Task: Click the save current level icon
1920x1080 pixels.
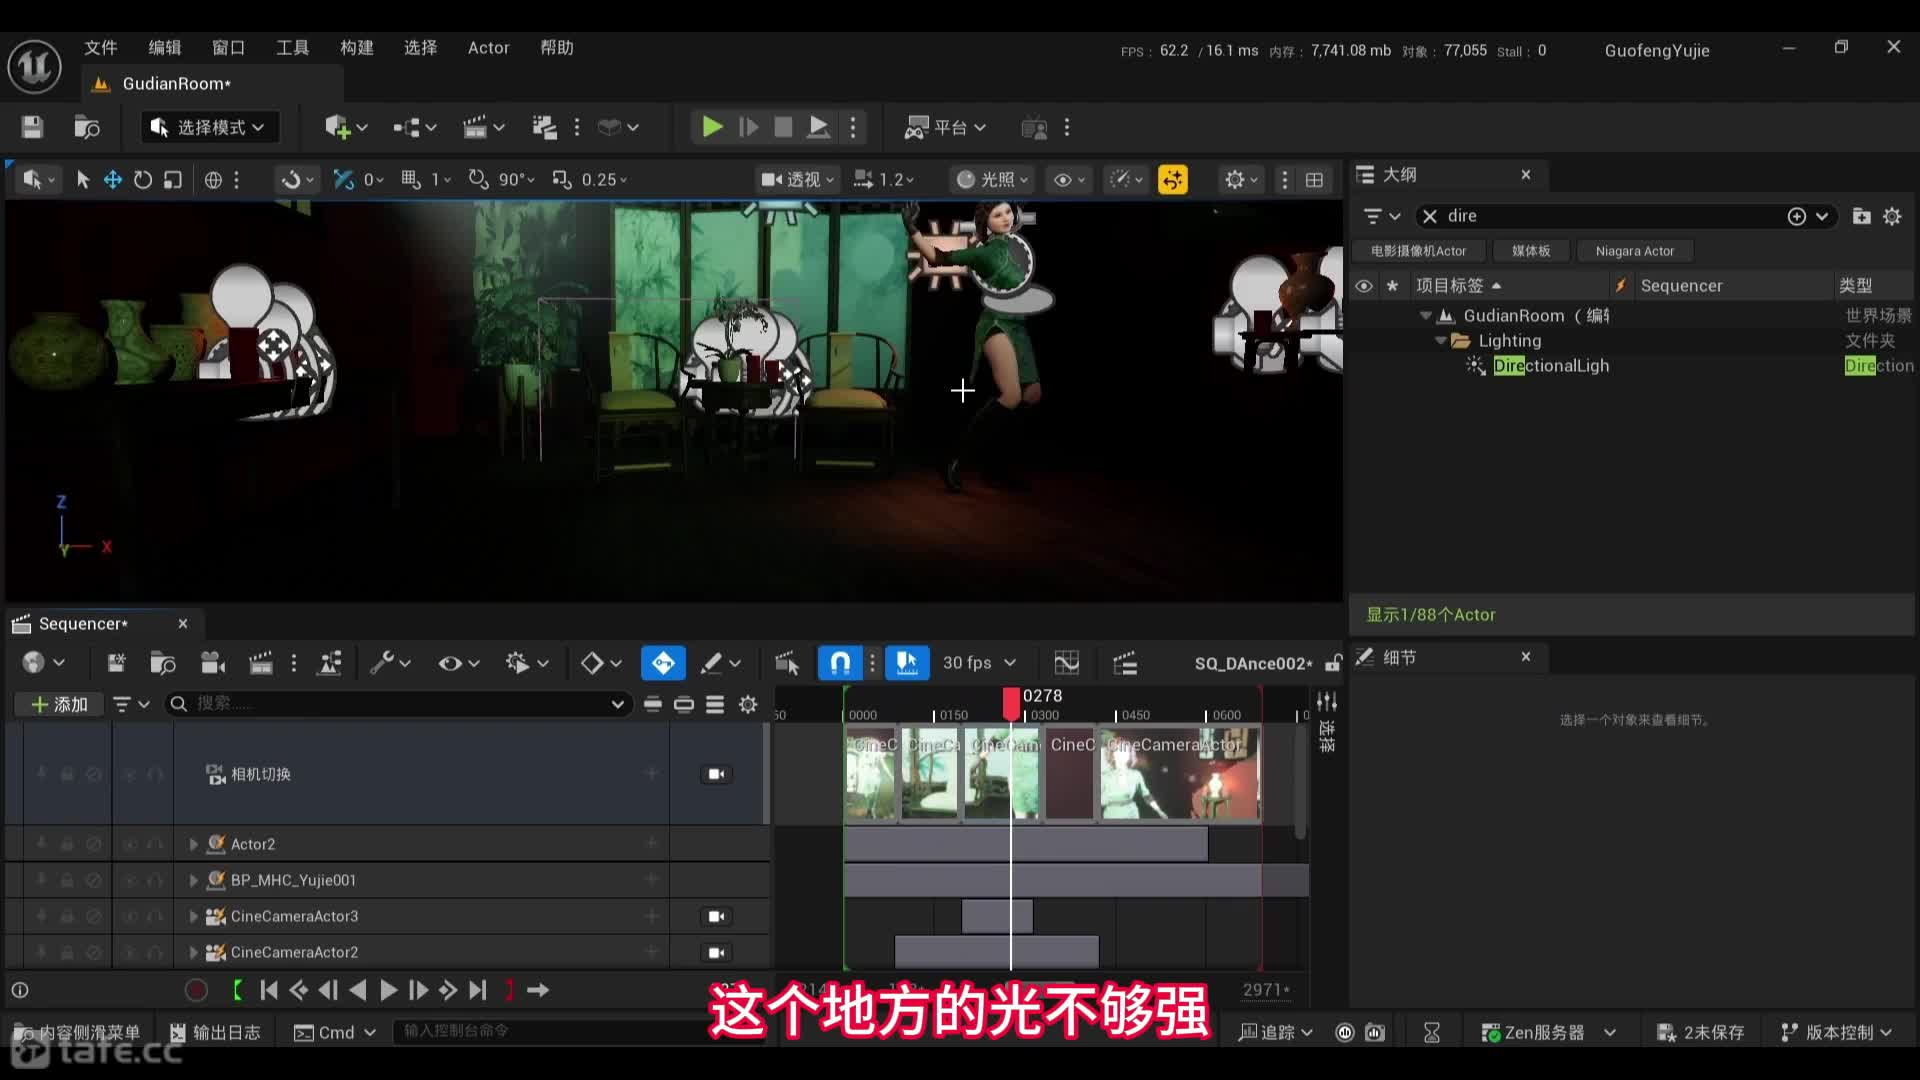Action: click(32, 127)
